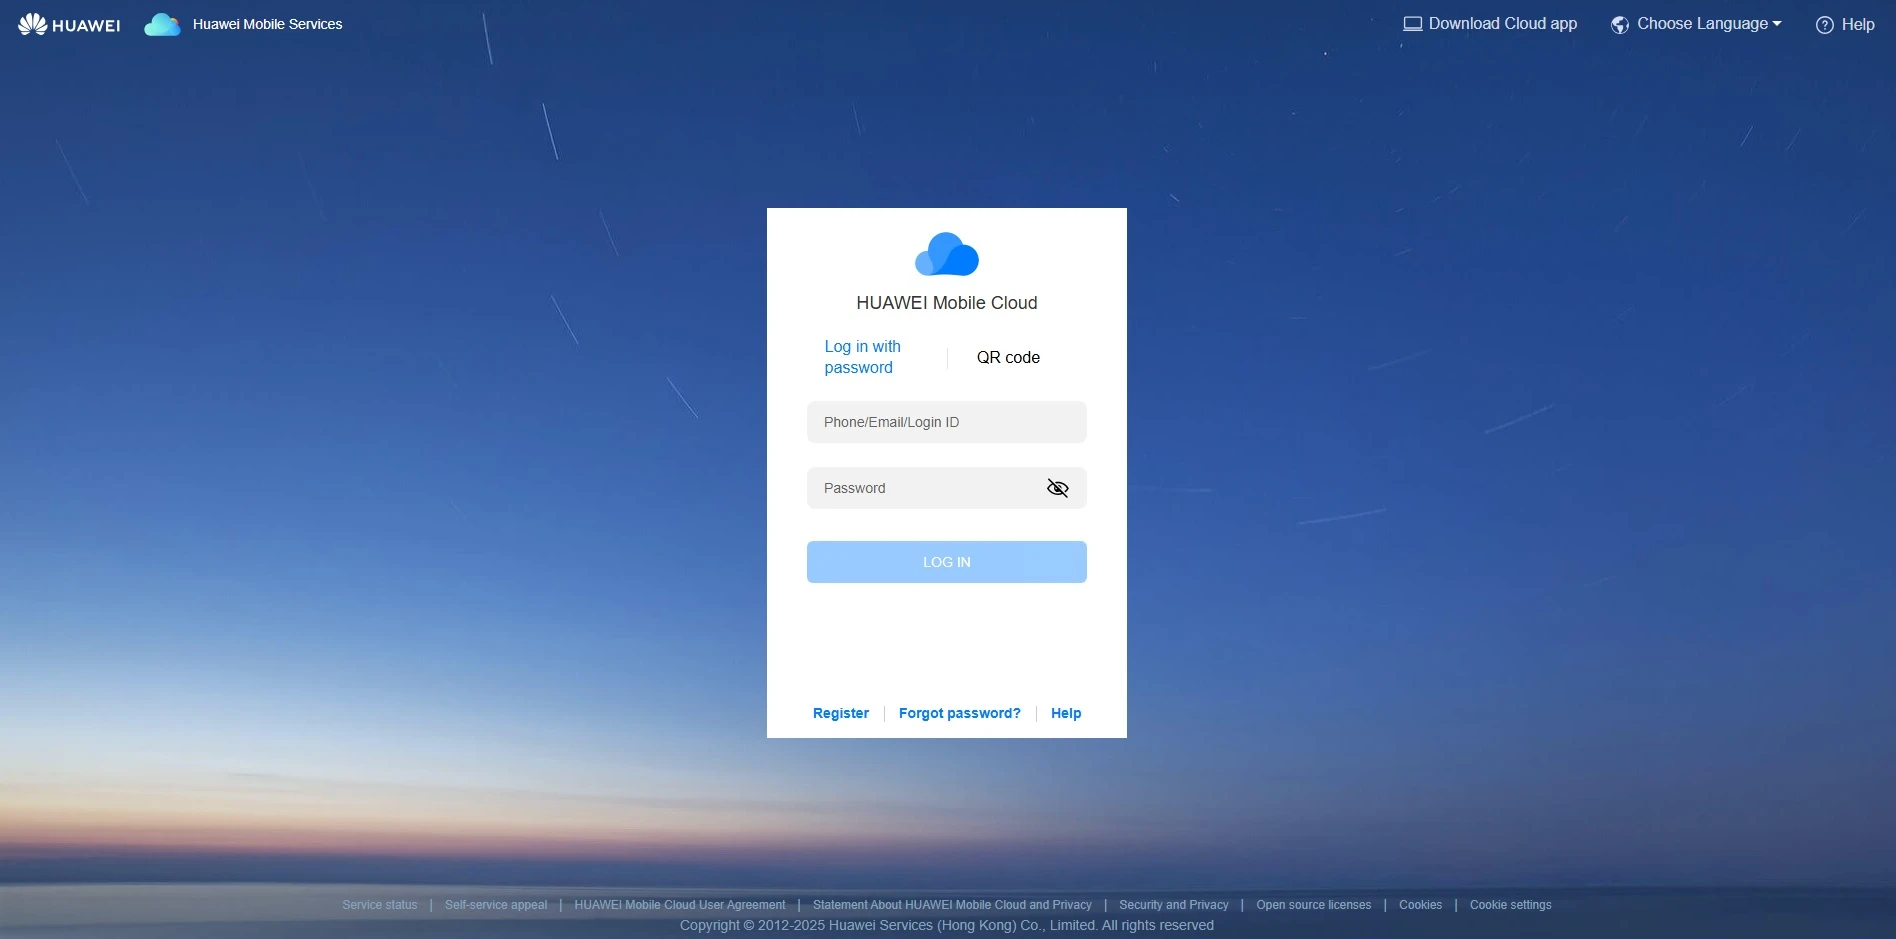Click the HUAWEI logo in top left corner
Viewport: 1896px width, 939px height.
pyautogui.click(x=68, y=23)
